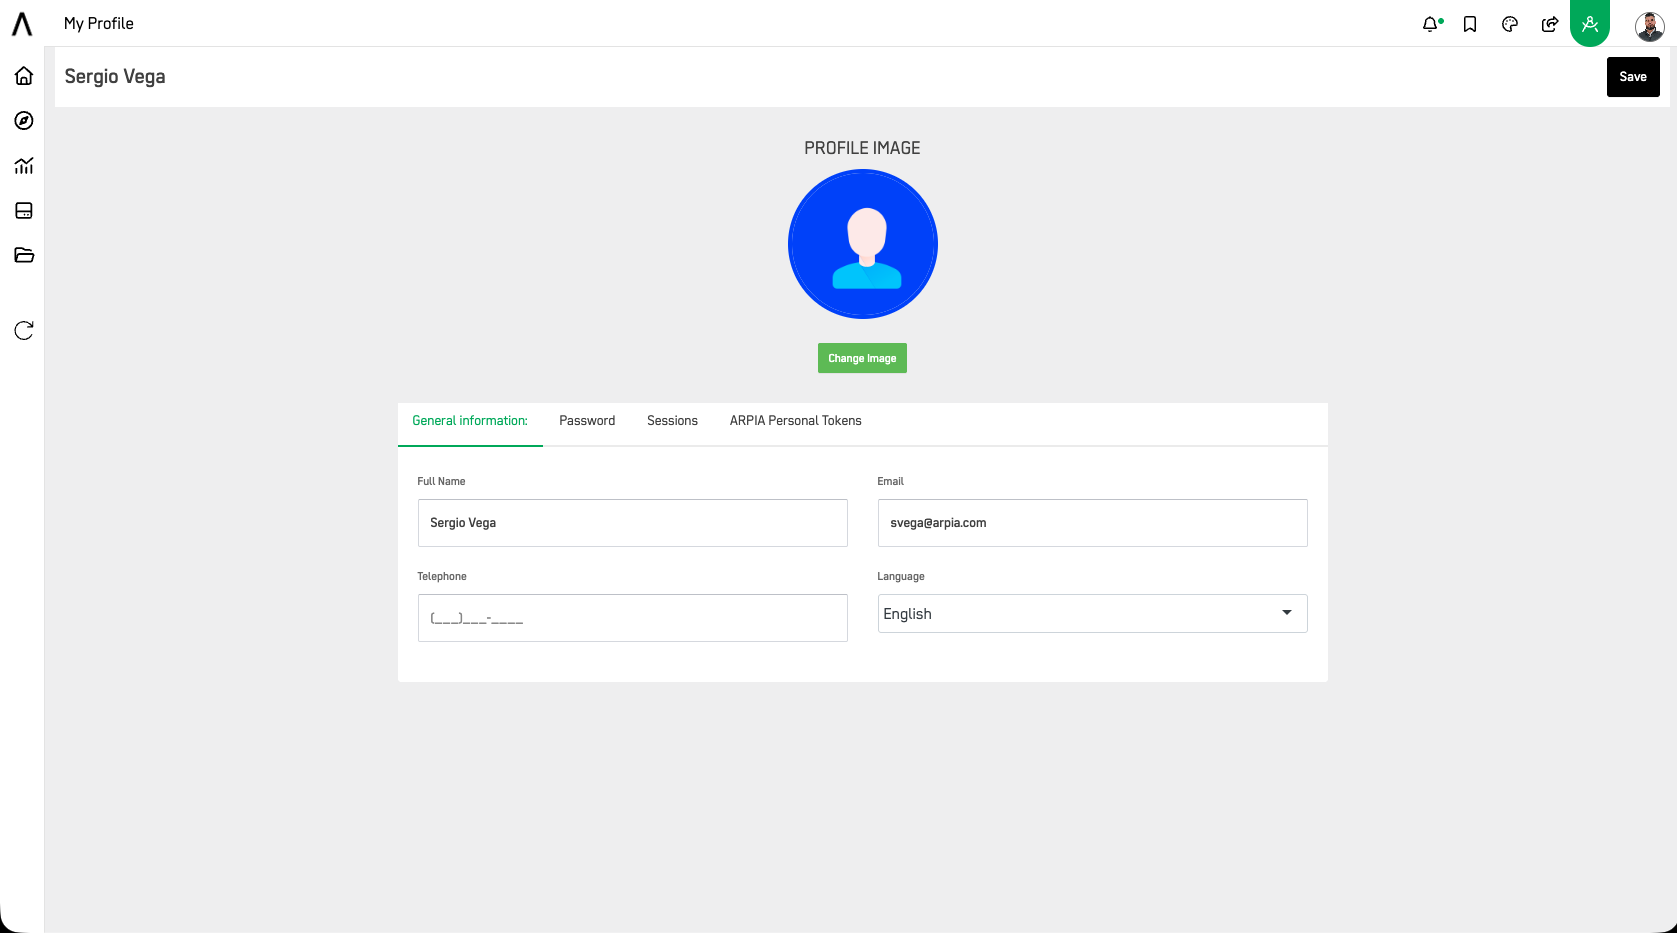Open the Home icon in sidebar

24,76
